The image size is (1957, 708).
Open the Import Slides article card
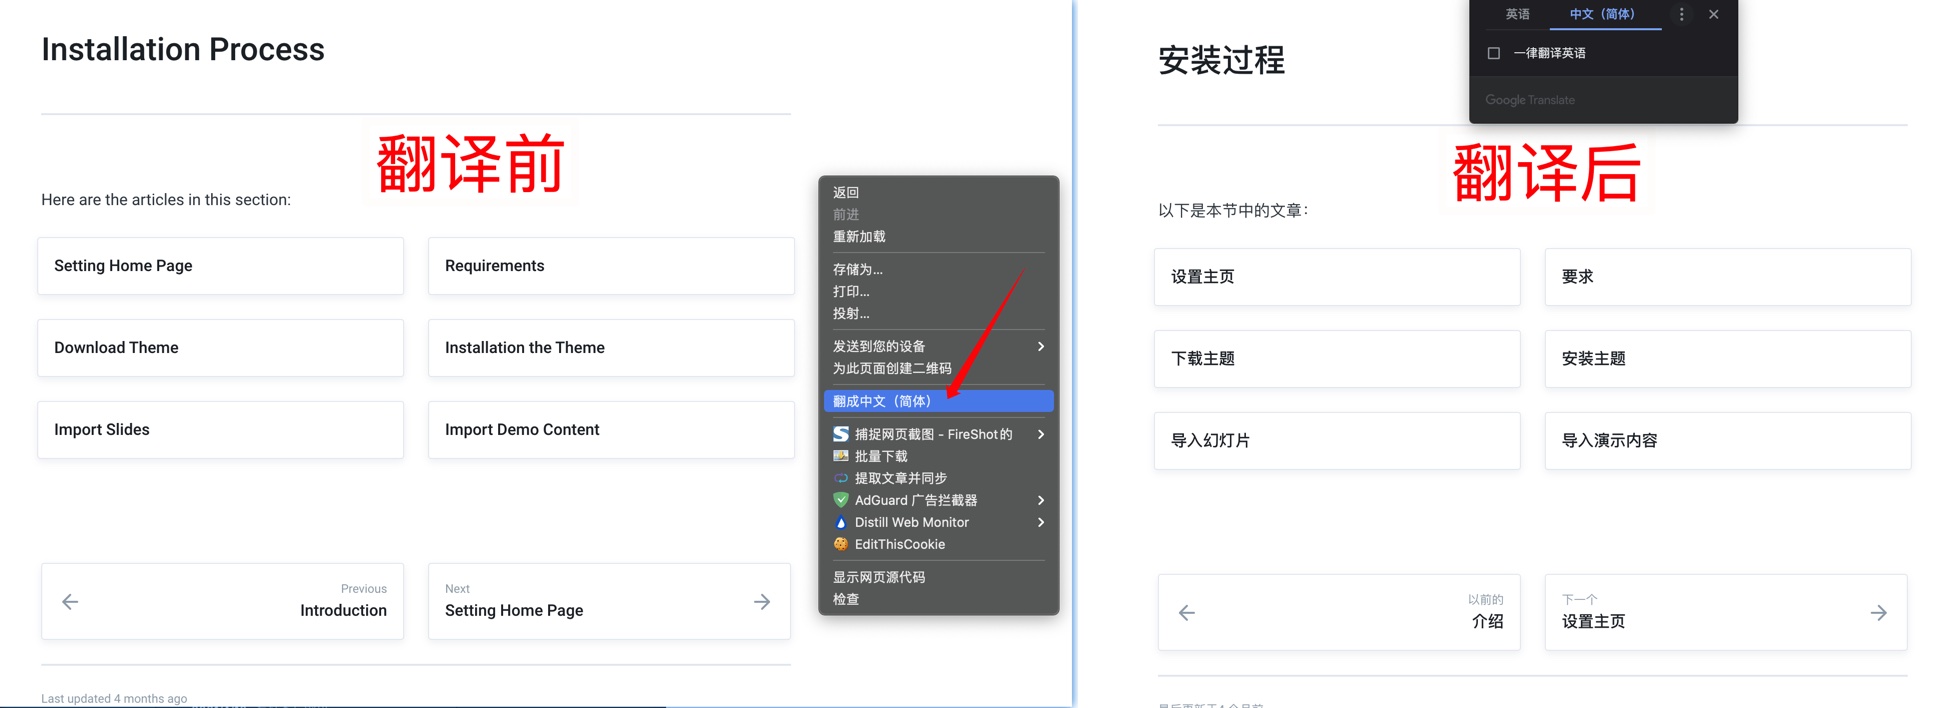(x=221, y=430)
